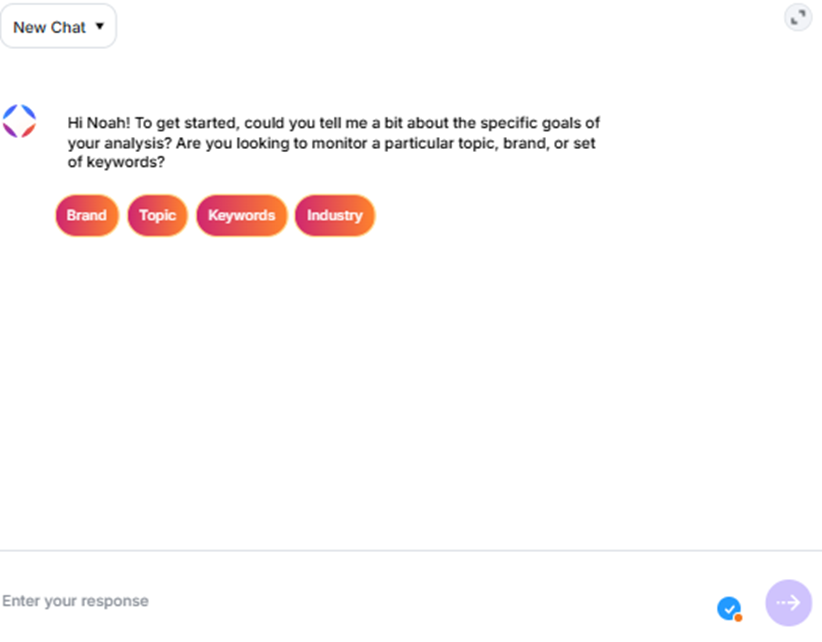Choose the Topic suggestion chip
822x642 pixels.
click(157, 215)
